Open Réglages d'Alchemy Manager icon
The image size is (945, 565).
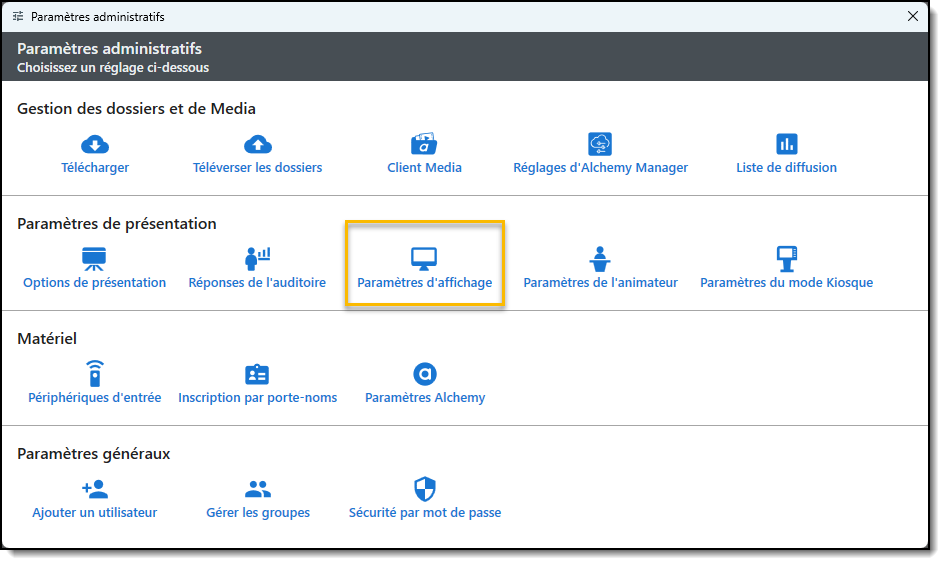[x=600, y=144]
